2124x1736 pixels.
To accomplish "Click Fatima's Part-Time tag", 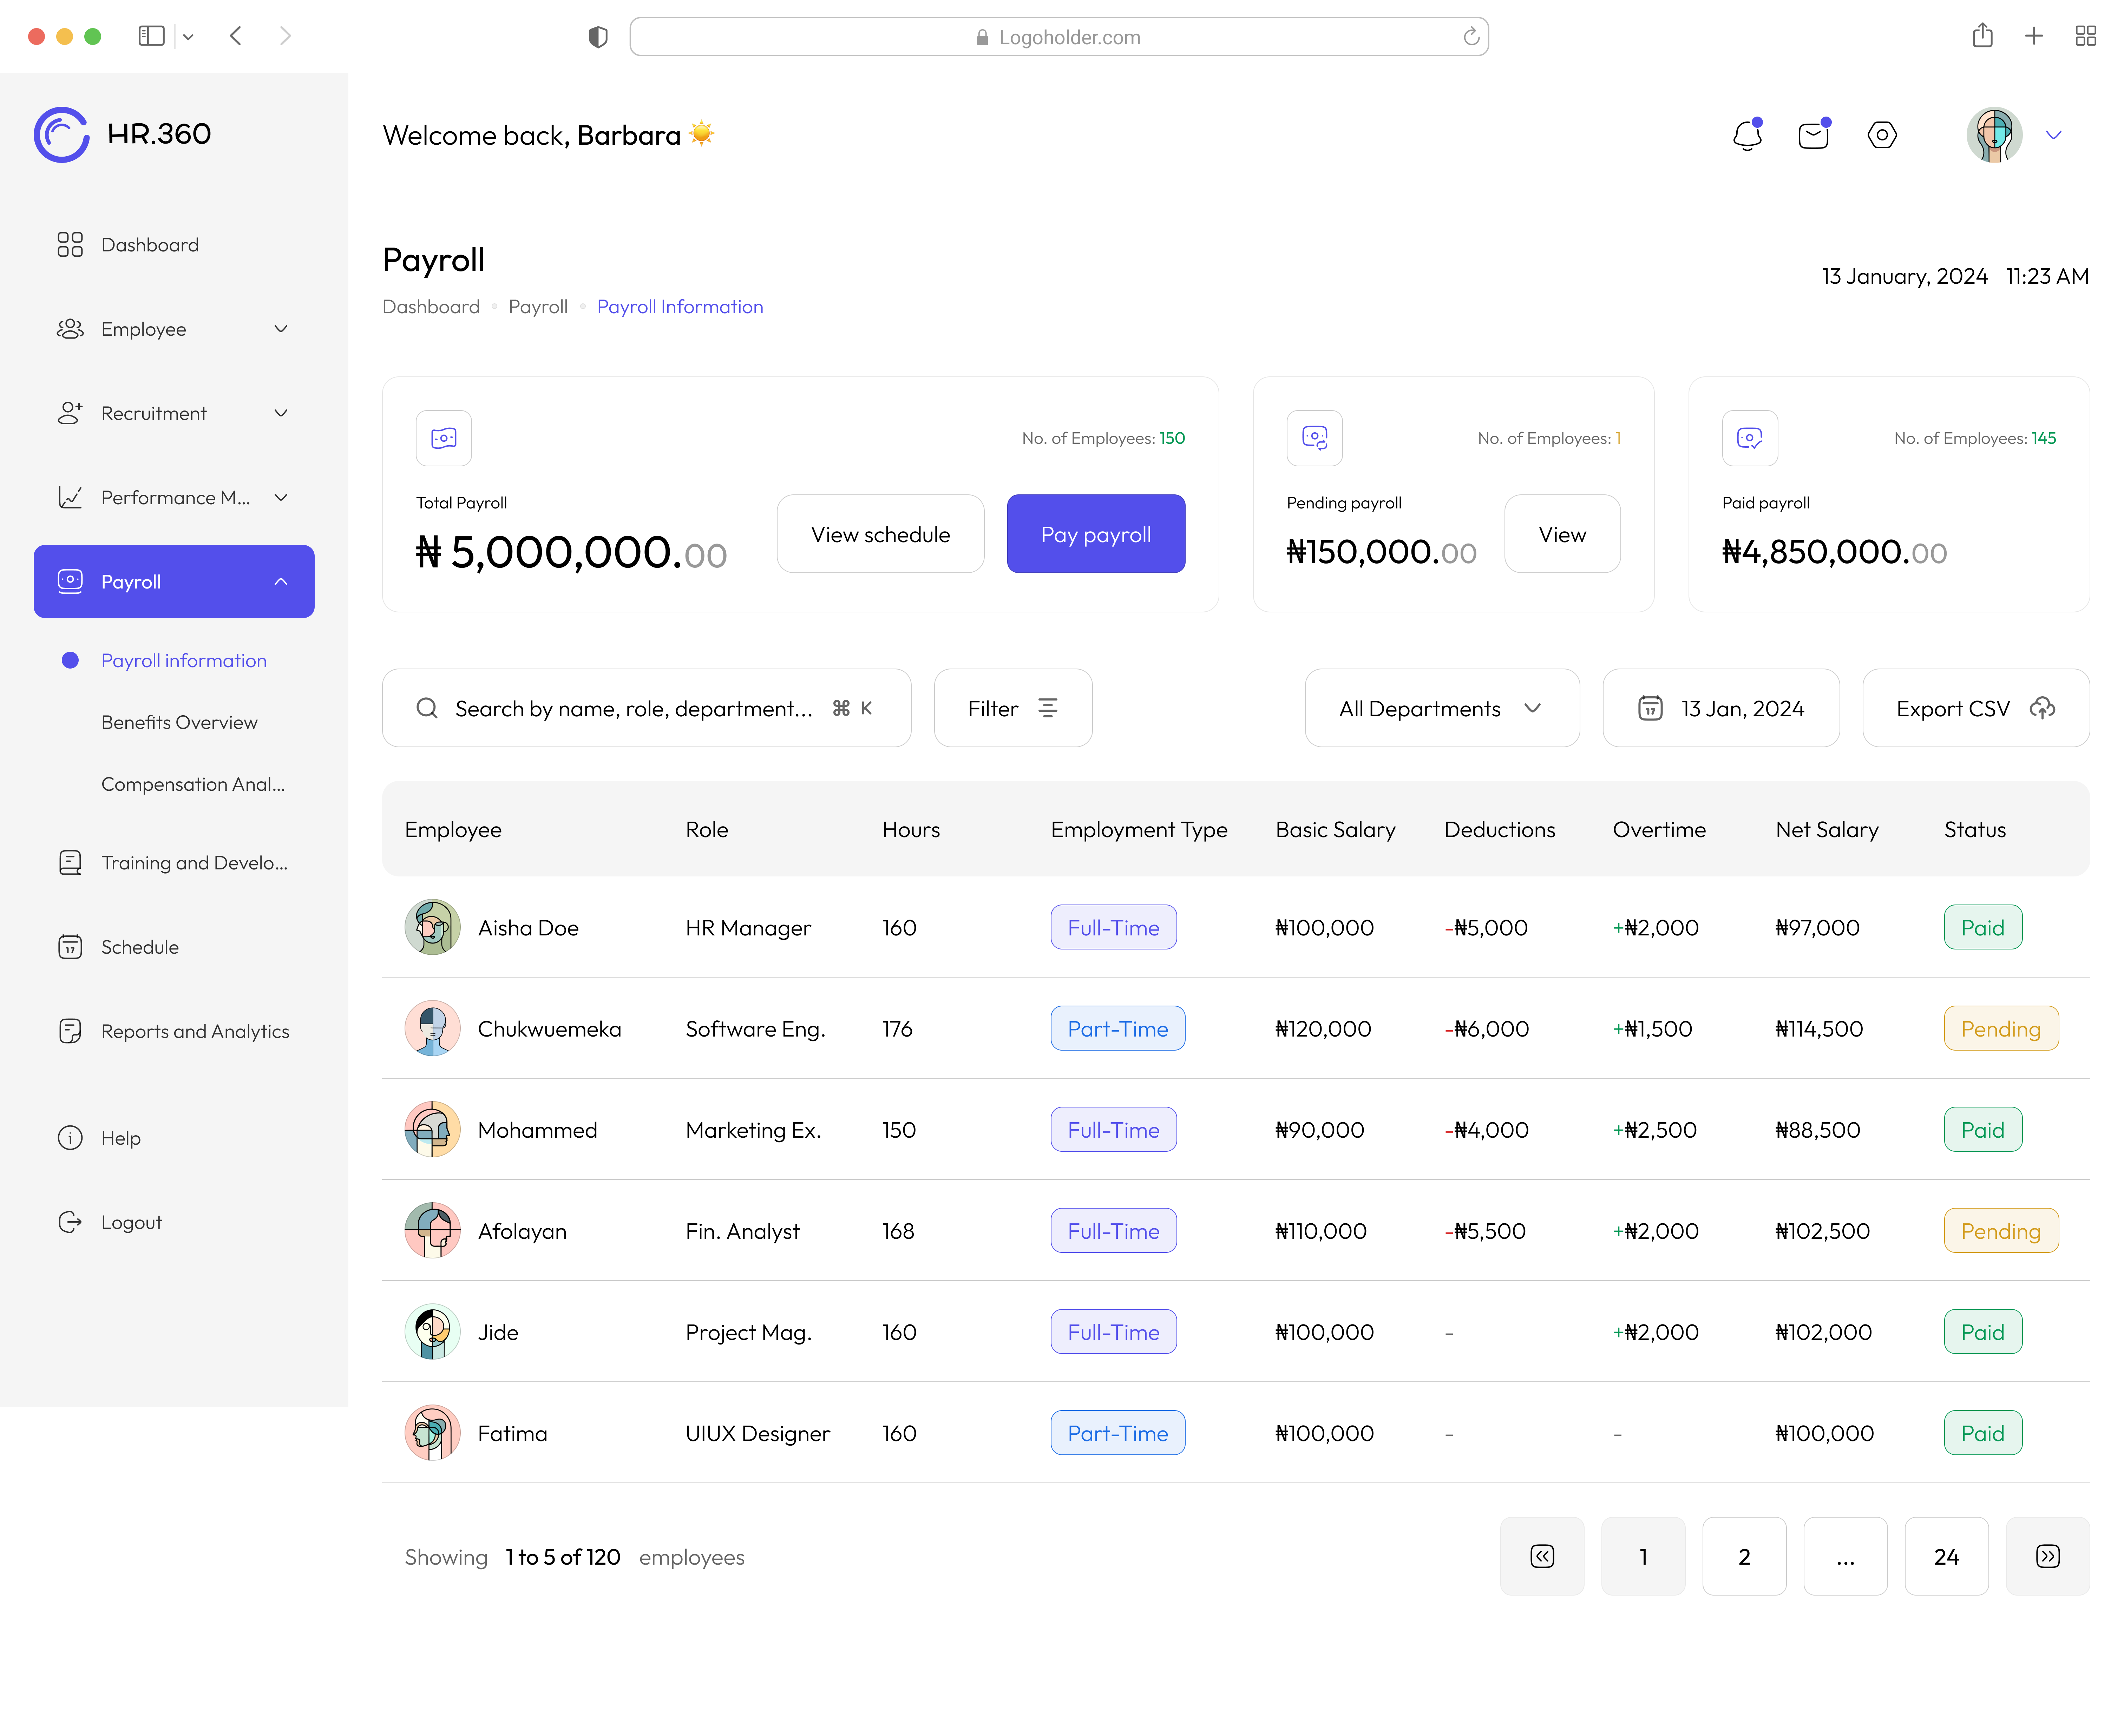I will tap(1118, 1433).
